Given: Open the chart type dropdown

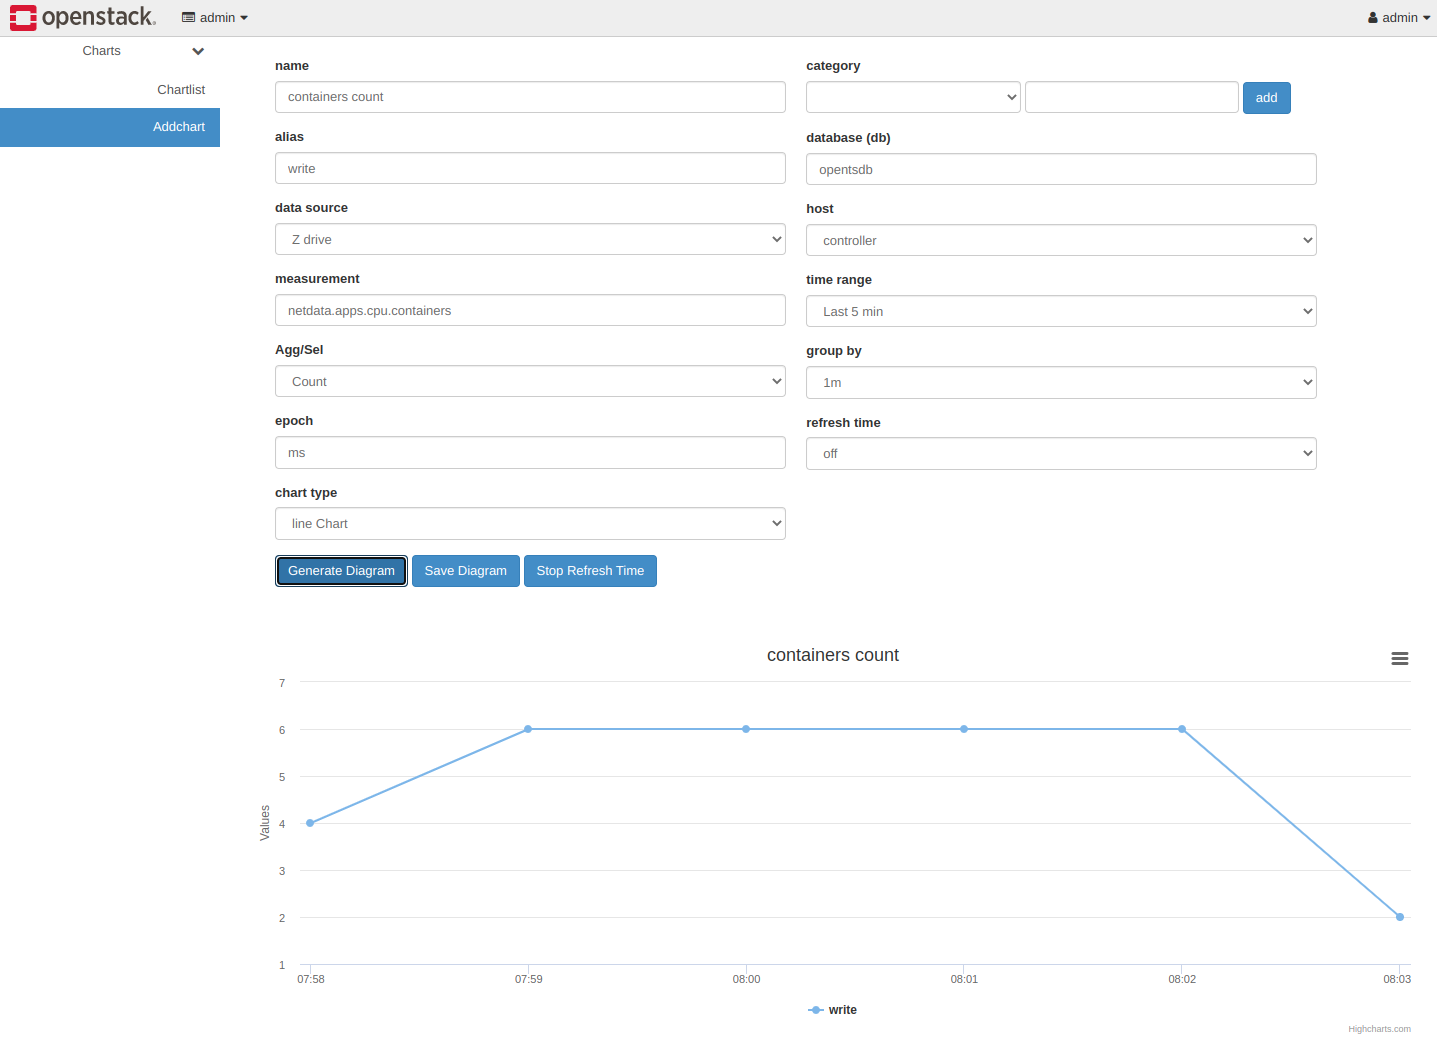Looking at the screenshot, I should [530, 524].
